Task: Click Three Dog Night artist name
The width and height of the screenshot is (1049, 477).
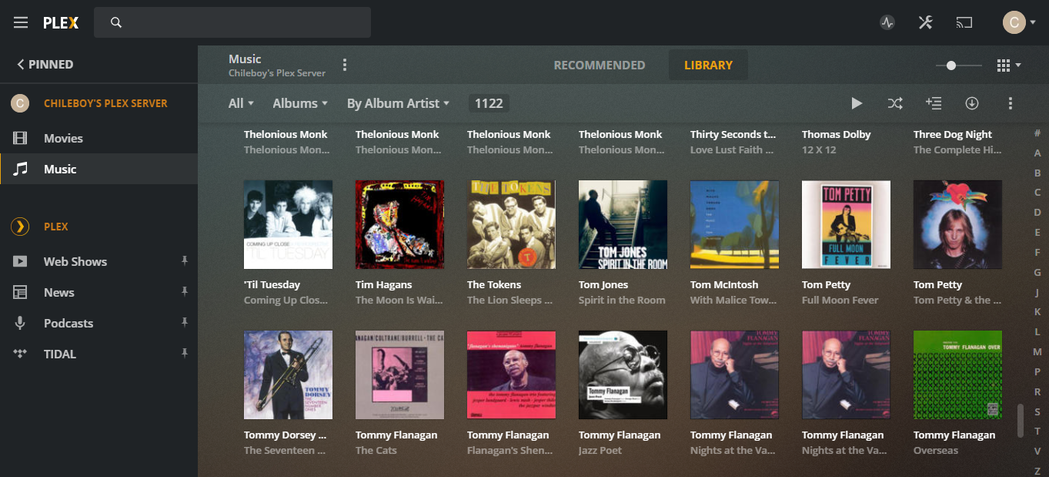Action: 953,134
